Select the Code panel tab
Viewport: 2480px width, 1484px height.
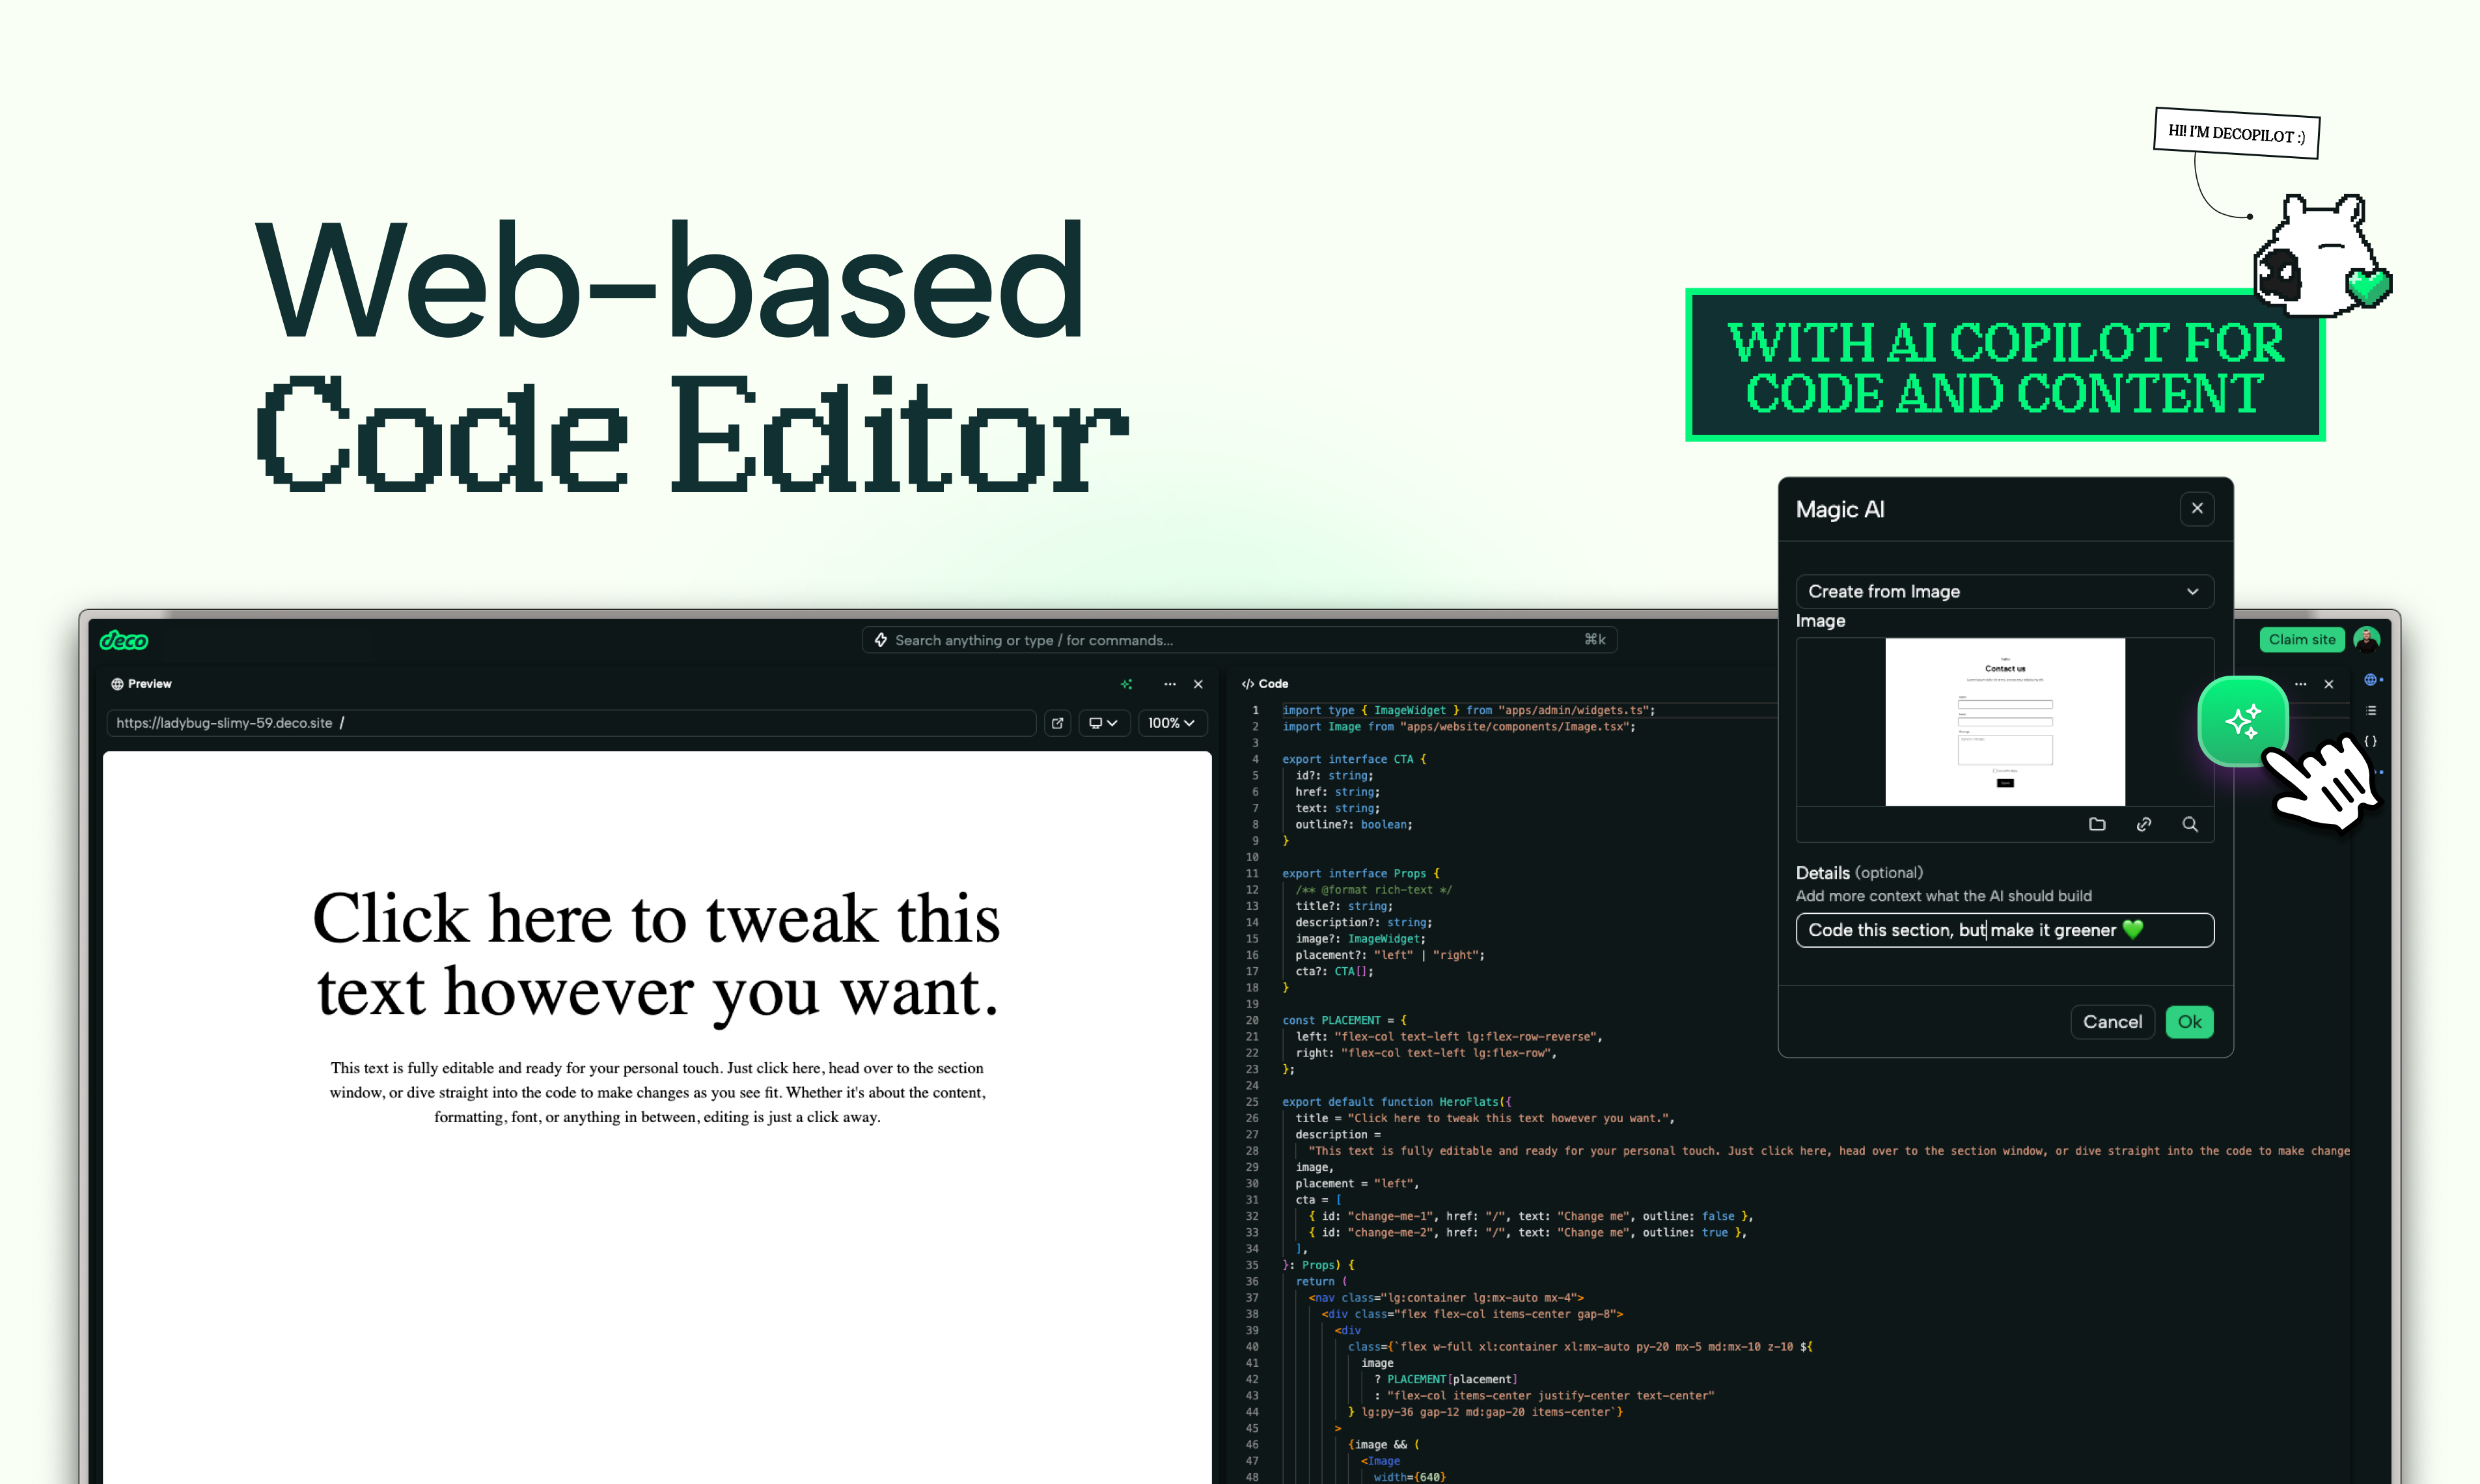[x=1265, y=684]
